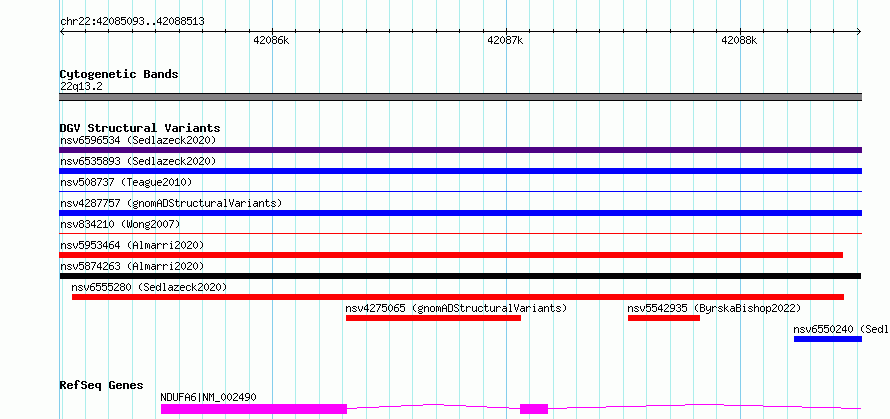This screenshot has height=419, width=890.
Task: Click the gray 22q13.2 cytogenetic band bar
Action: [460, 97]
